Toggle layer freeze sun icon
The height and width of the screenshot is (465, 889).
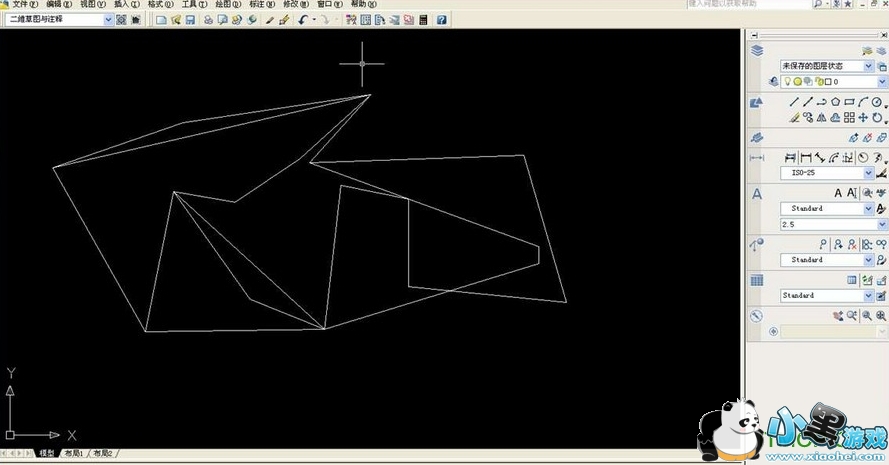(x=797, y=82)
